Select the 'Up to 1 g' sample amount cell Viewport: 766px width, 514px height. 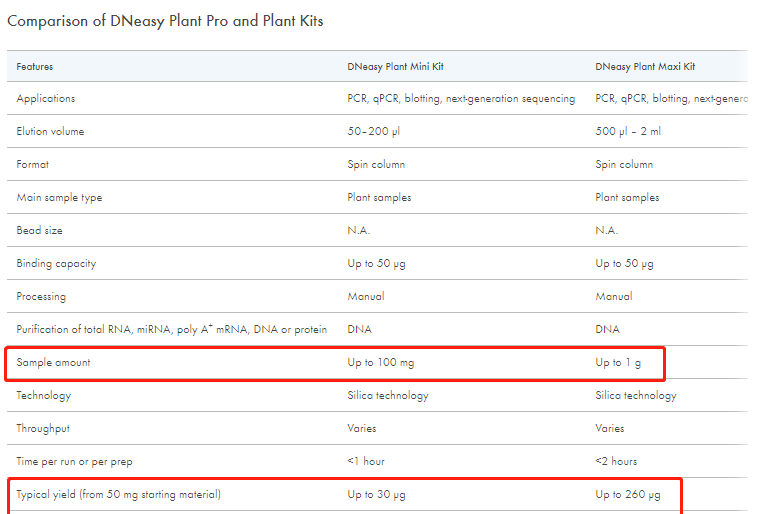(x=618, y=363)
